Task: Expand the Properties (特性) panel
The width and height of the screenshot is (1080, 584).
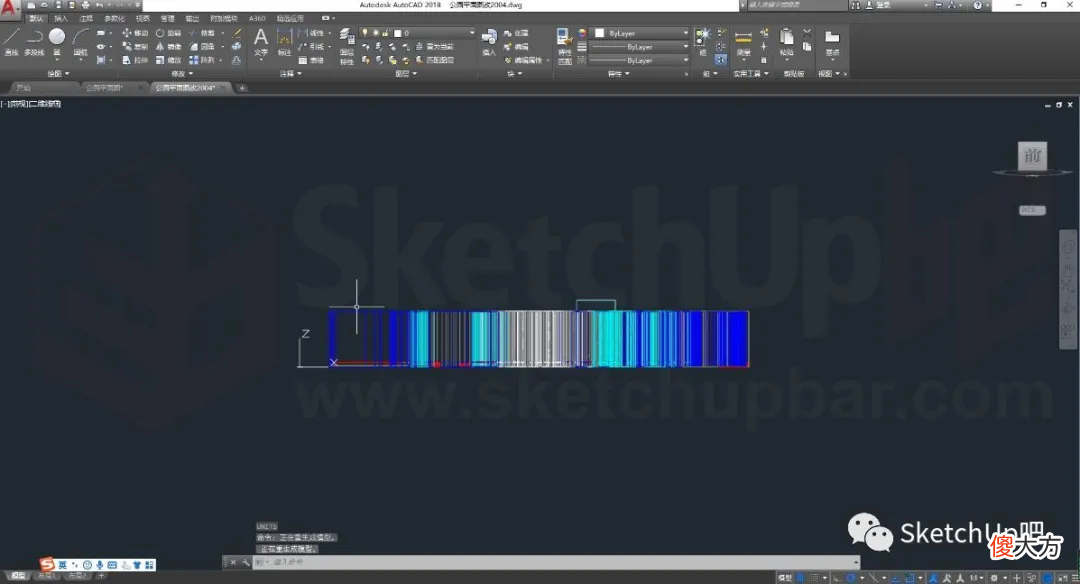Action: coord(619,74)
